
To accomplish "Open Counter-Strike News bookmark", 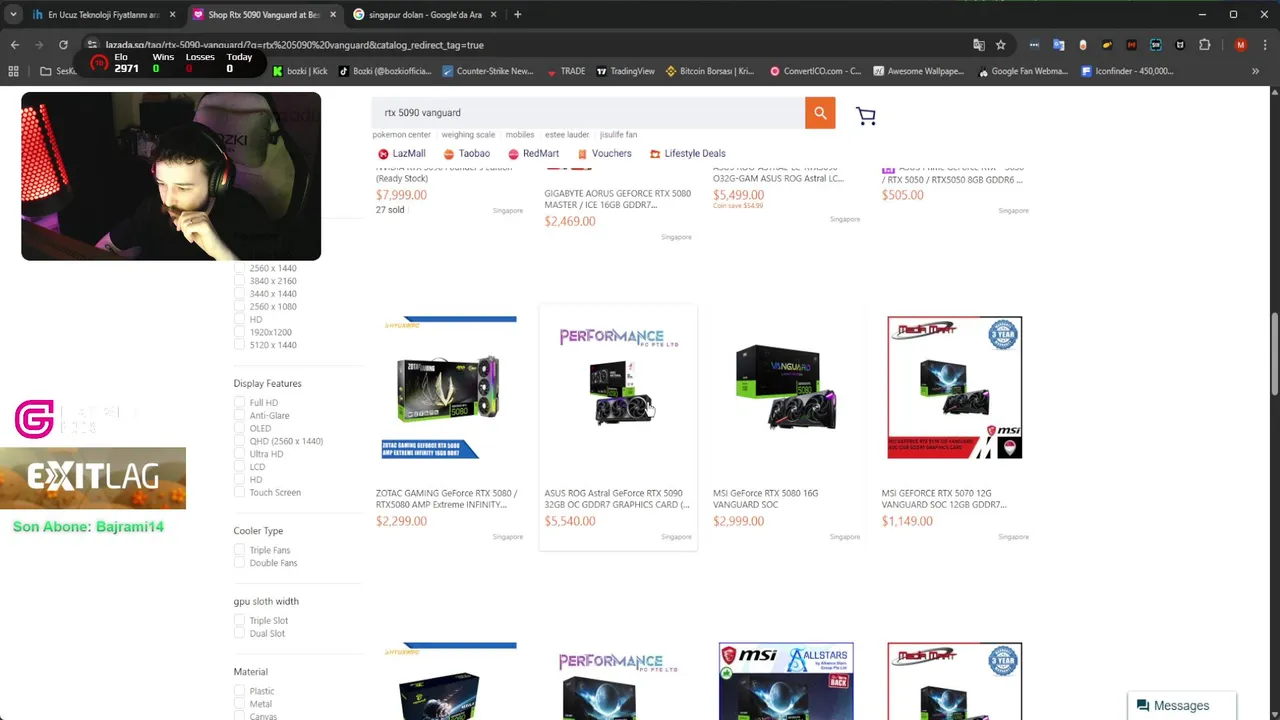I will click(x=488, y=71).
